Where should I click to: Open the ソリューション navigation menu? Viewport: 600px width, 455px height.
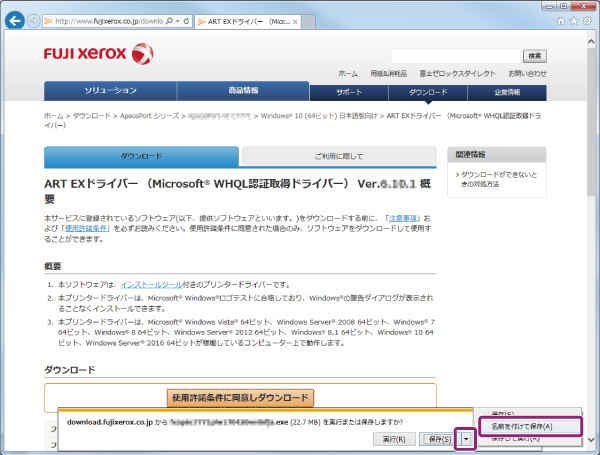point(109,92)
